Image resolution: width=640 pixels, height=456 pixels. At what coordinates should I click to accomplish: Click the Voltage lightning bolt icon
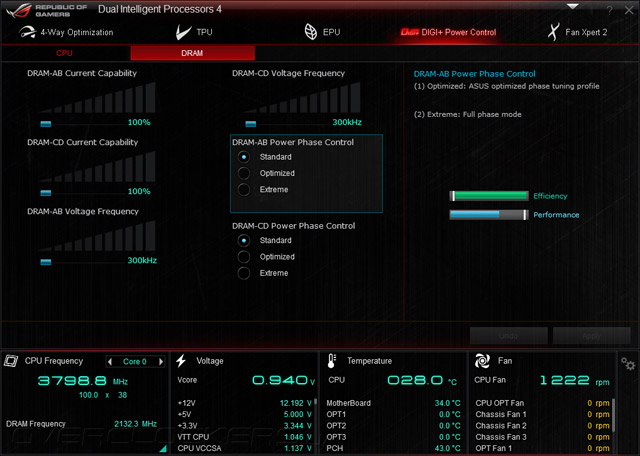click(x=181, y=360)
